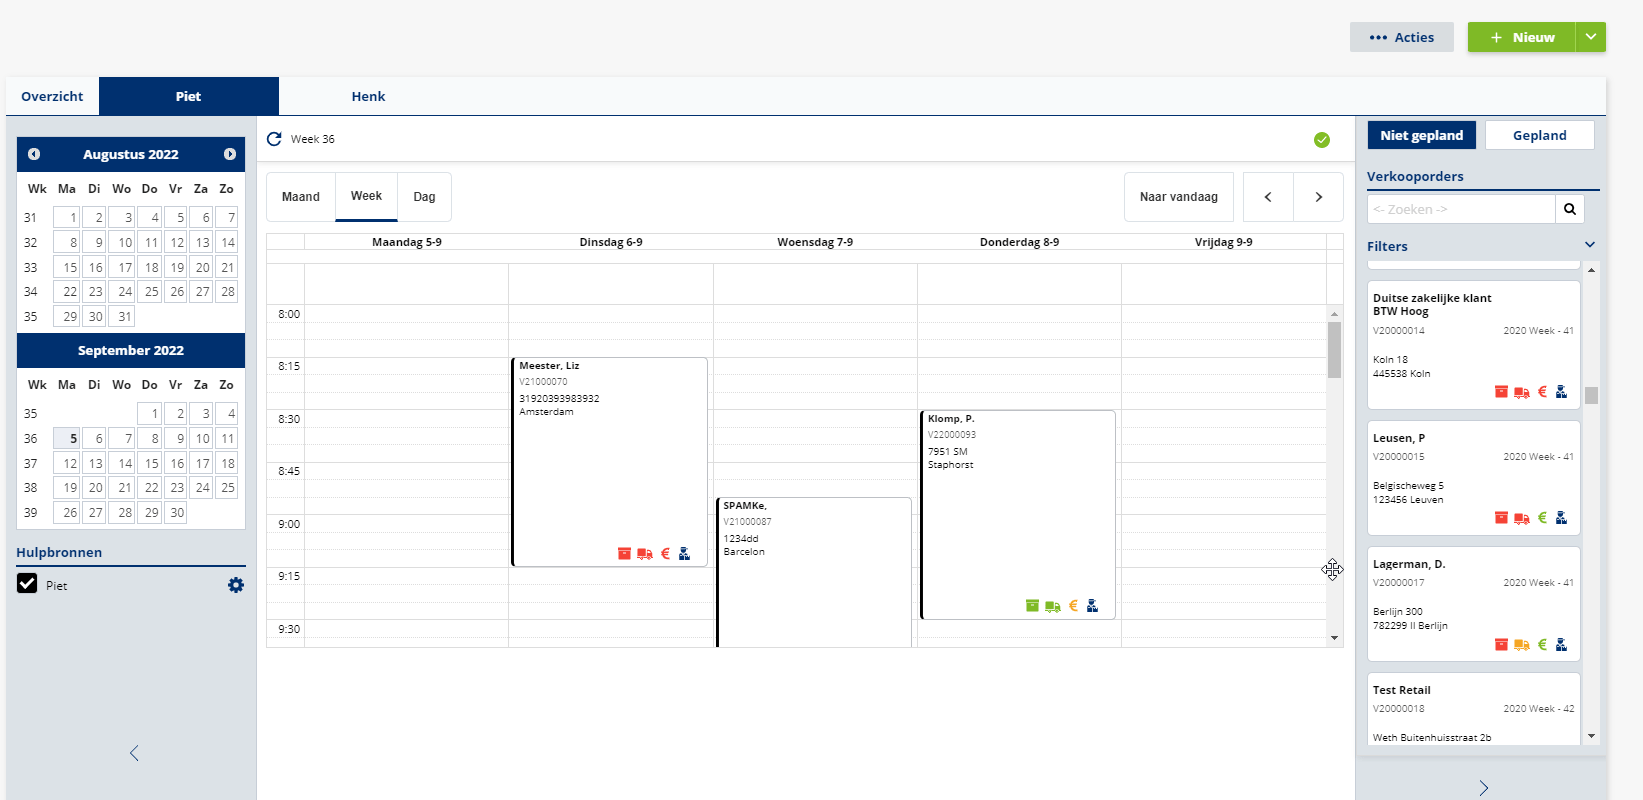Advance mini calendar to next month
Screen dimensions: 1643x800
(230, 154)
